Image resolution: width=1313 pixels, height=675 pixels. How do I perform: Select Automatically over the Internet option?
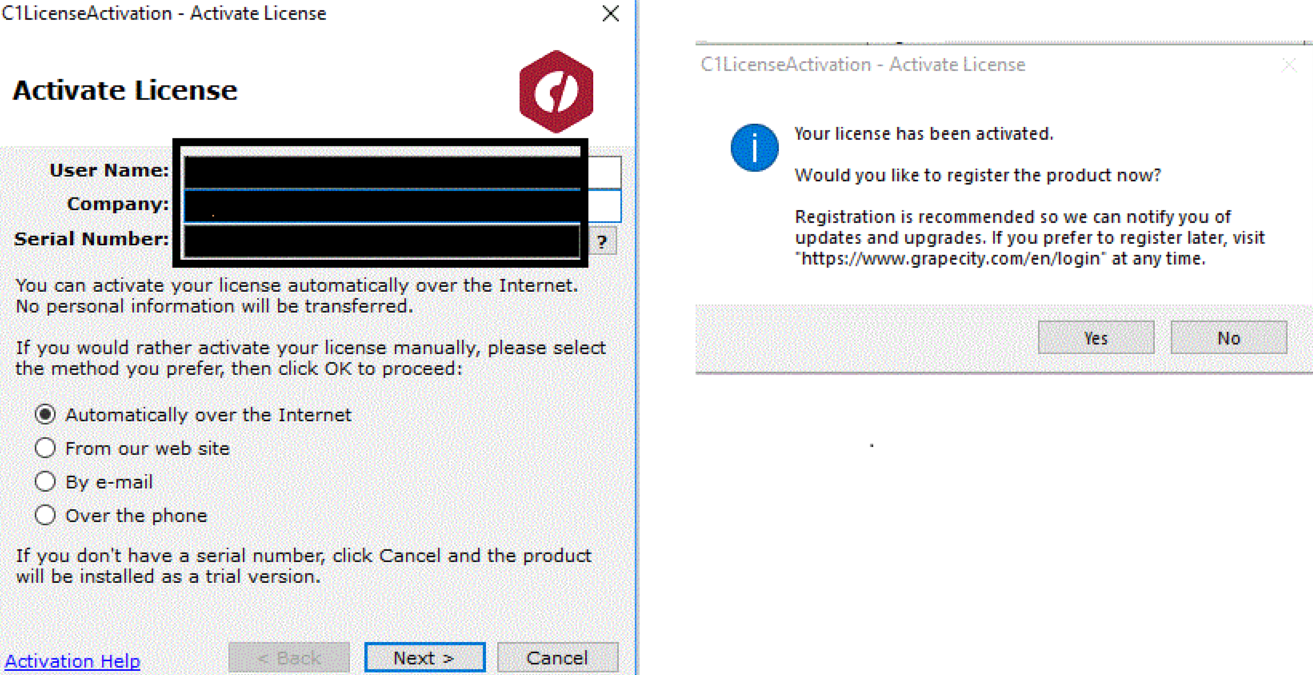[x=194, y=414]
